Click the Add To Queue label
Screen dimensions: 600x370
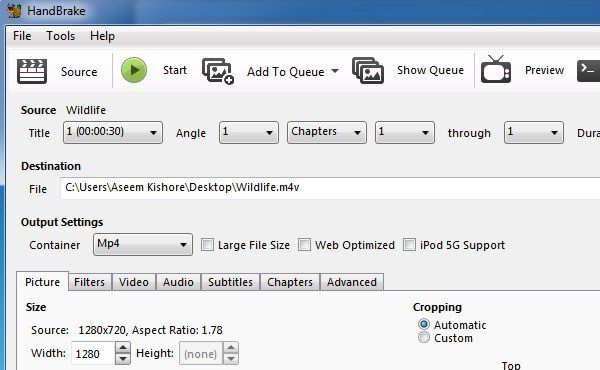pos(285,72)
